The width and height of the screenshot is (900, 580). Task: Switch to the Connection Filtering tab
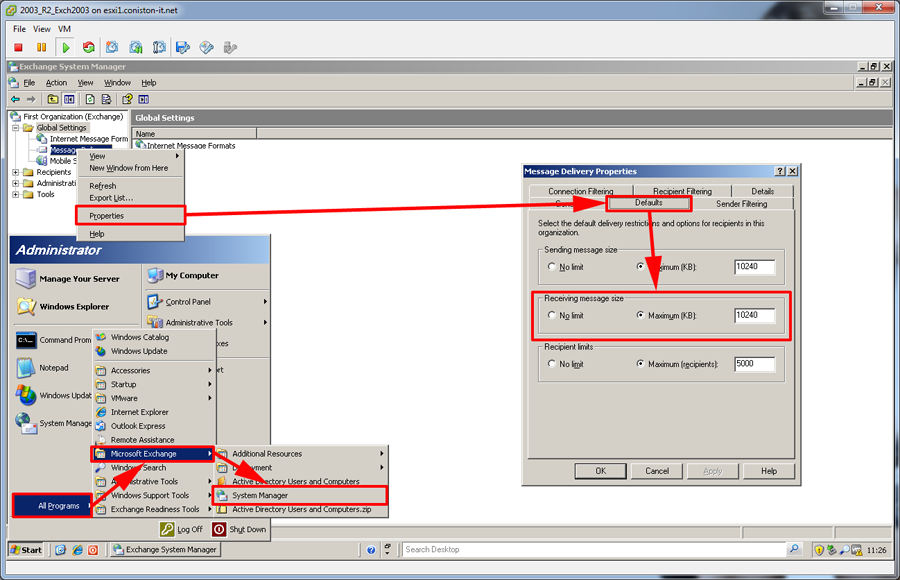coord(581,191)
